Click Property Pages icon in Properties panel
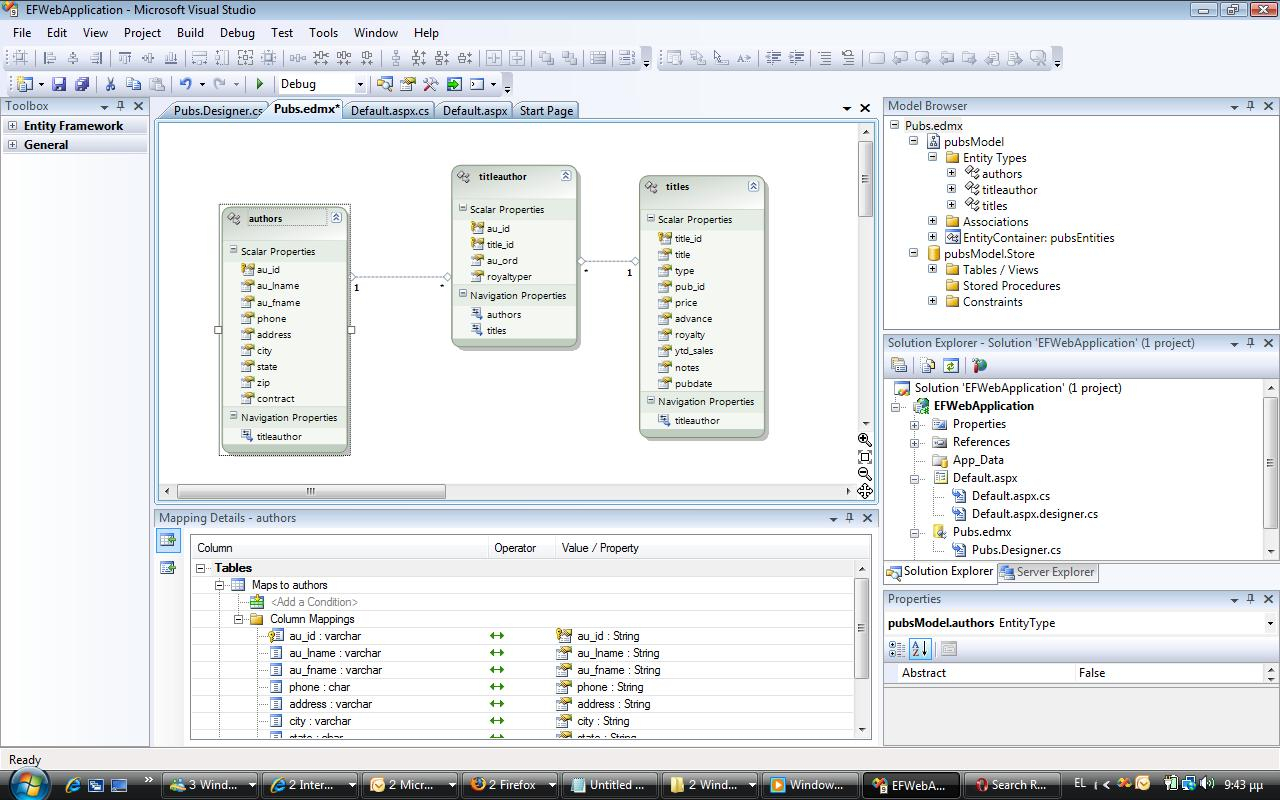The image size is (1280, 800). (949, 649)
